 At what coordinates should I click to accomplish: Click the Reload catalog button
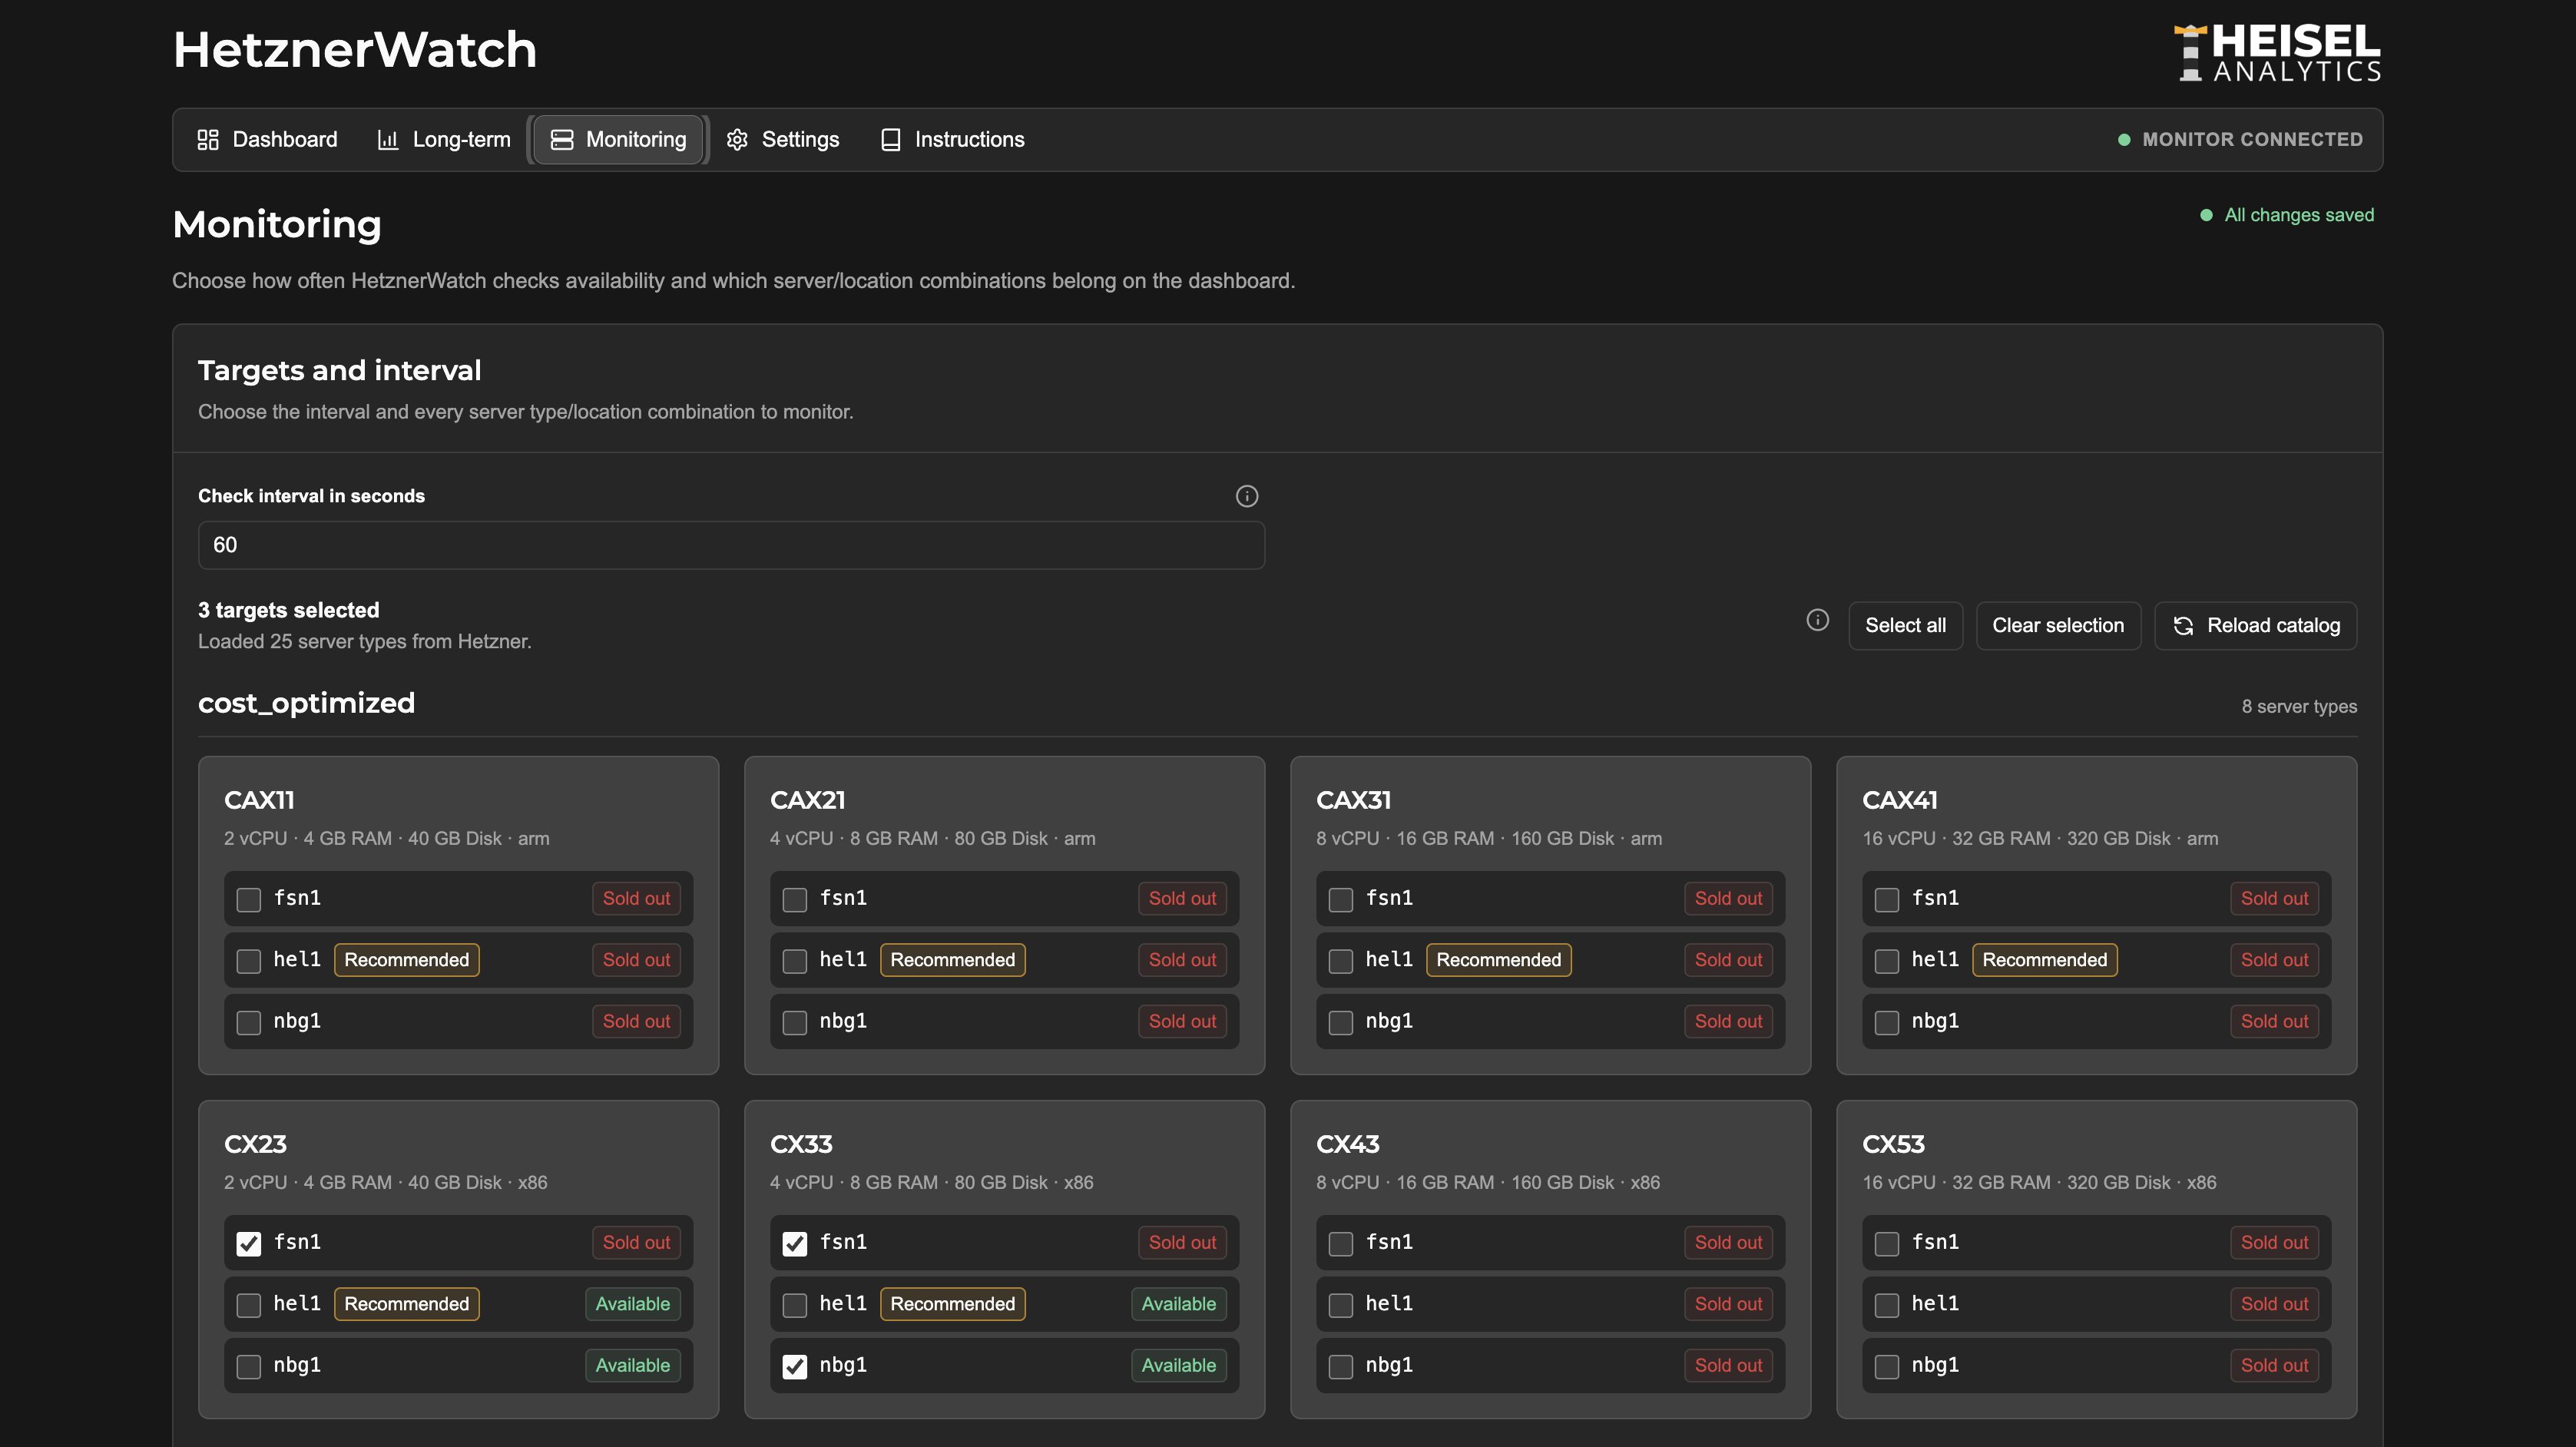(2255, 626)
